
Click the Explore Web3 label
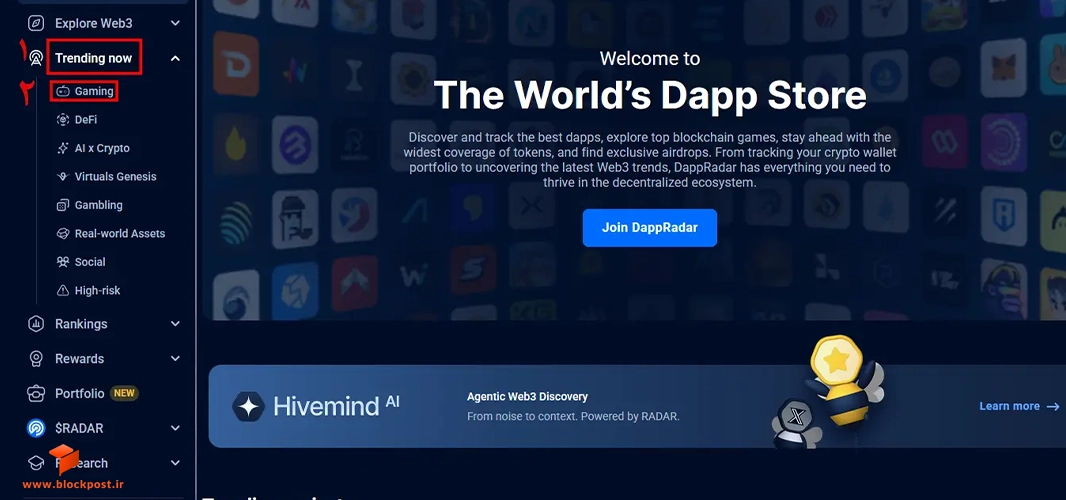click(94, 23)
